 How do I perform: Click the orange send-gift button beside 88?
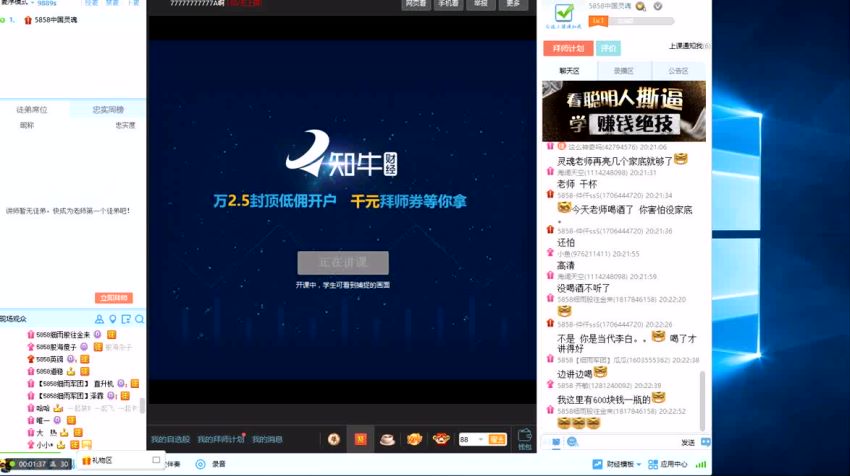pyautogui.click(x=497, y=439)
